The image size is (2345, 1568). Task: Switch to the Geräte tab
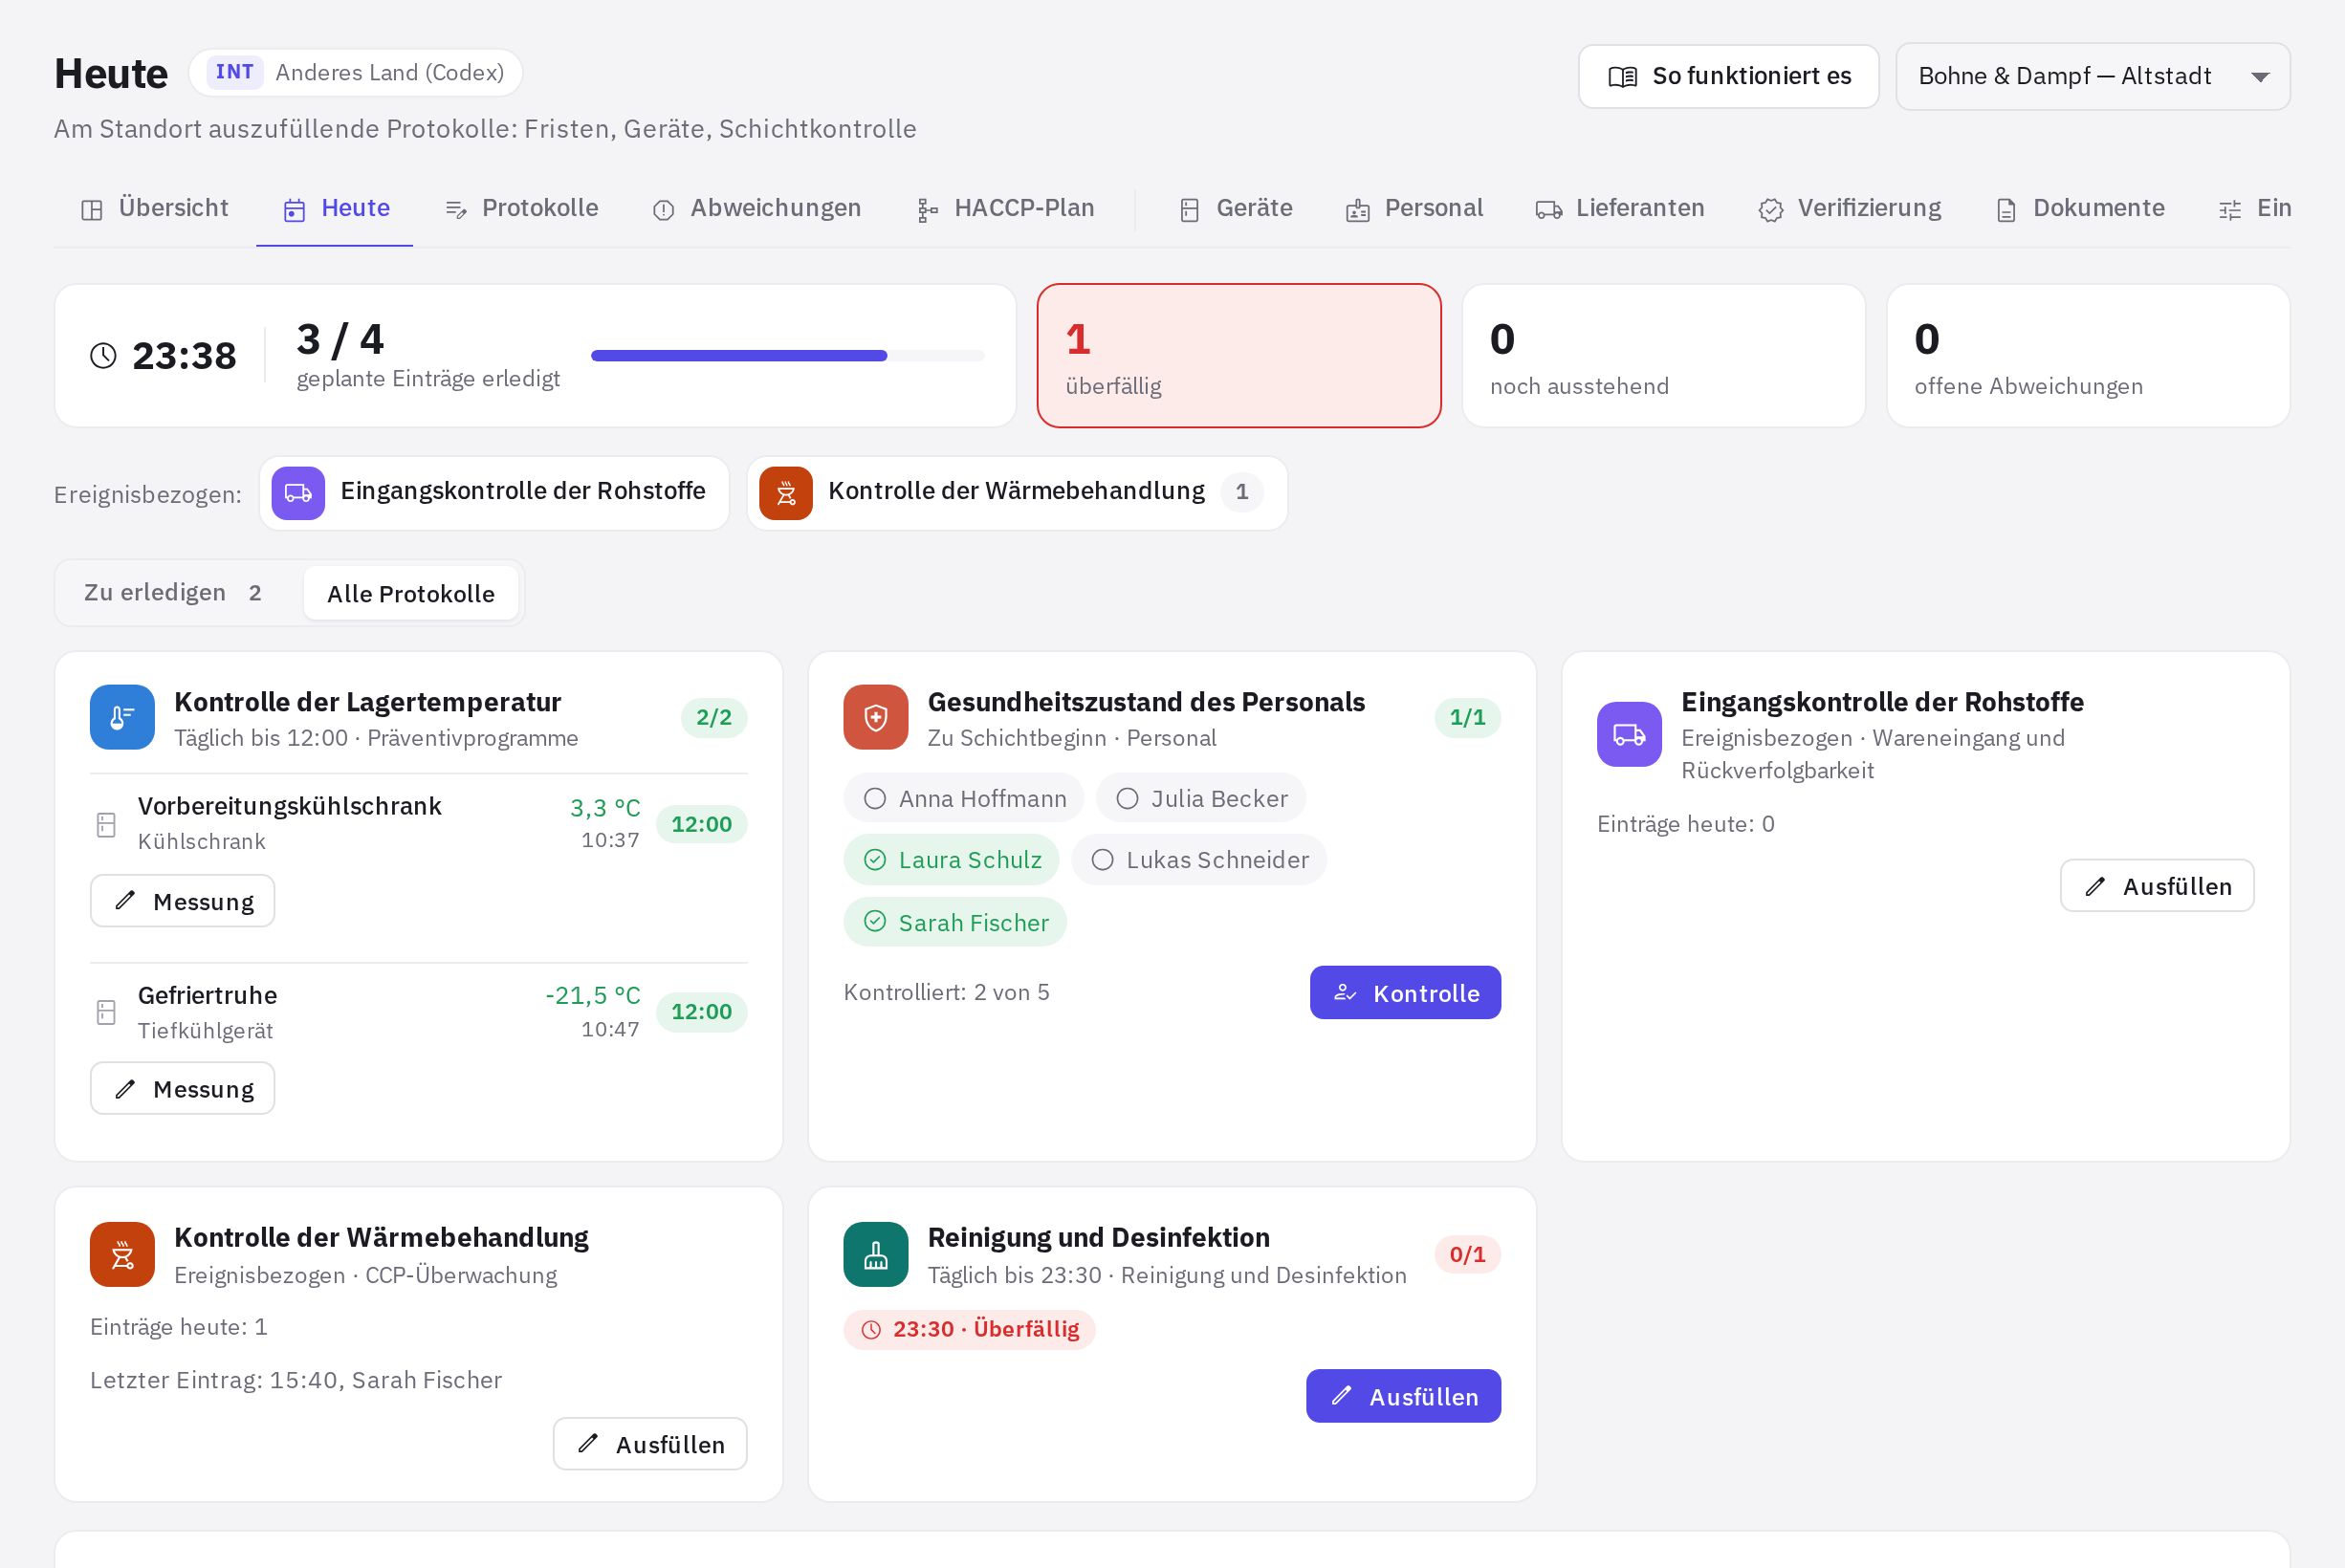[x=1236, y=209]
